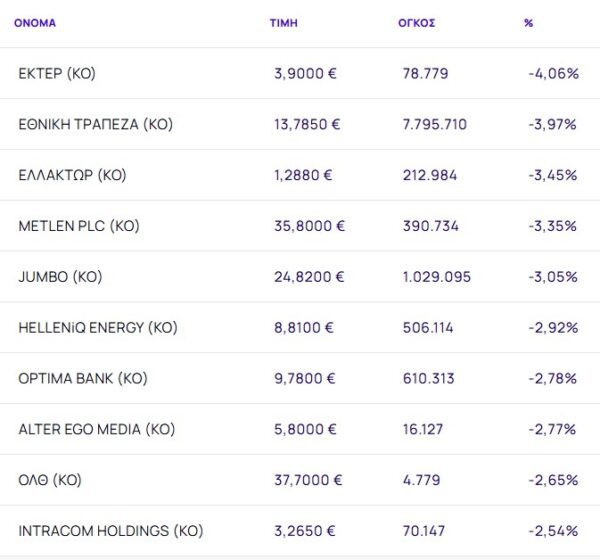Select the -4,06% change value

pyautogui.click(x=553, y=73)
